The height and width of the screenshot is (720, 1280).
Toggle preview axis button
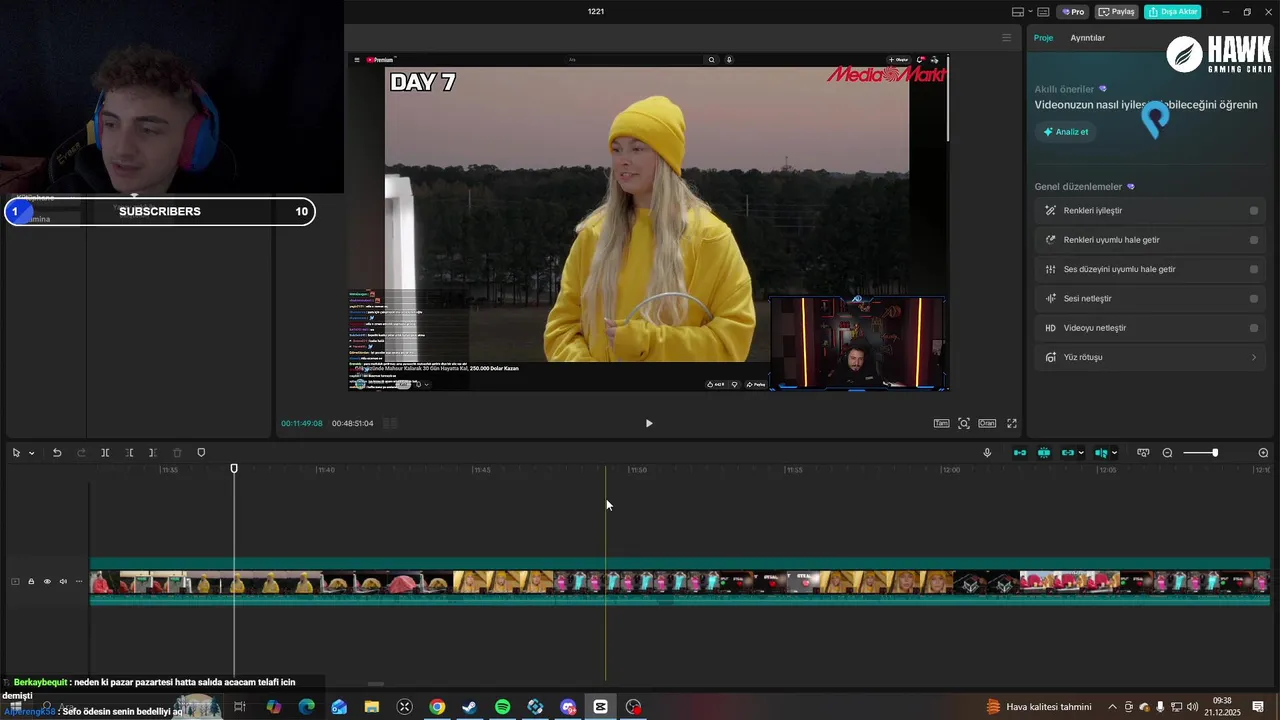coord(1101,453)
